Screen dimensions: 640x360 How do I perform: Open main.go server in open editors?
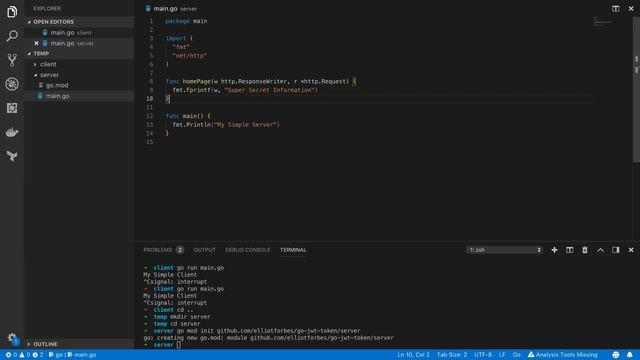pyautogui.click(x=79, y=43)
